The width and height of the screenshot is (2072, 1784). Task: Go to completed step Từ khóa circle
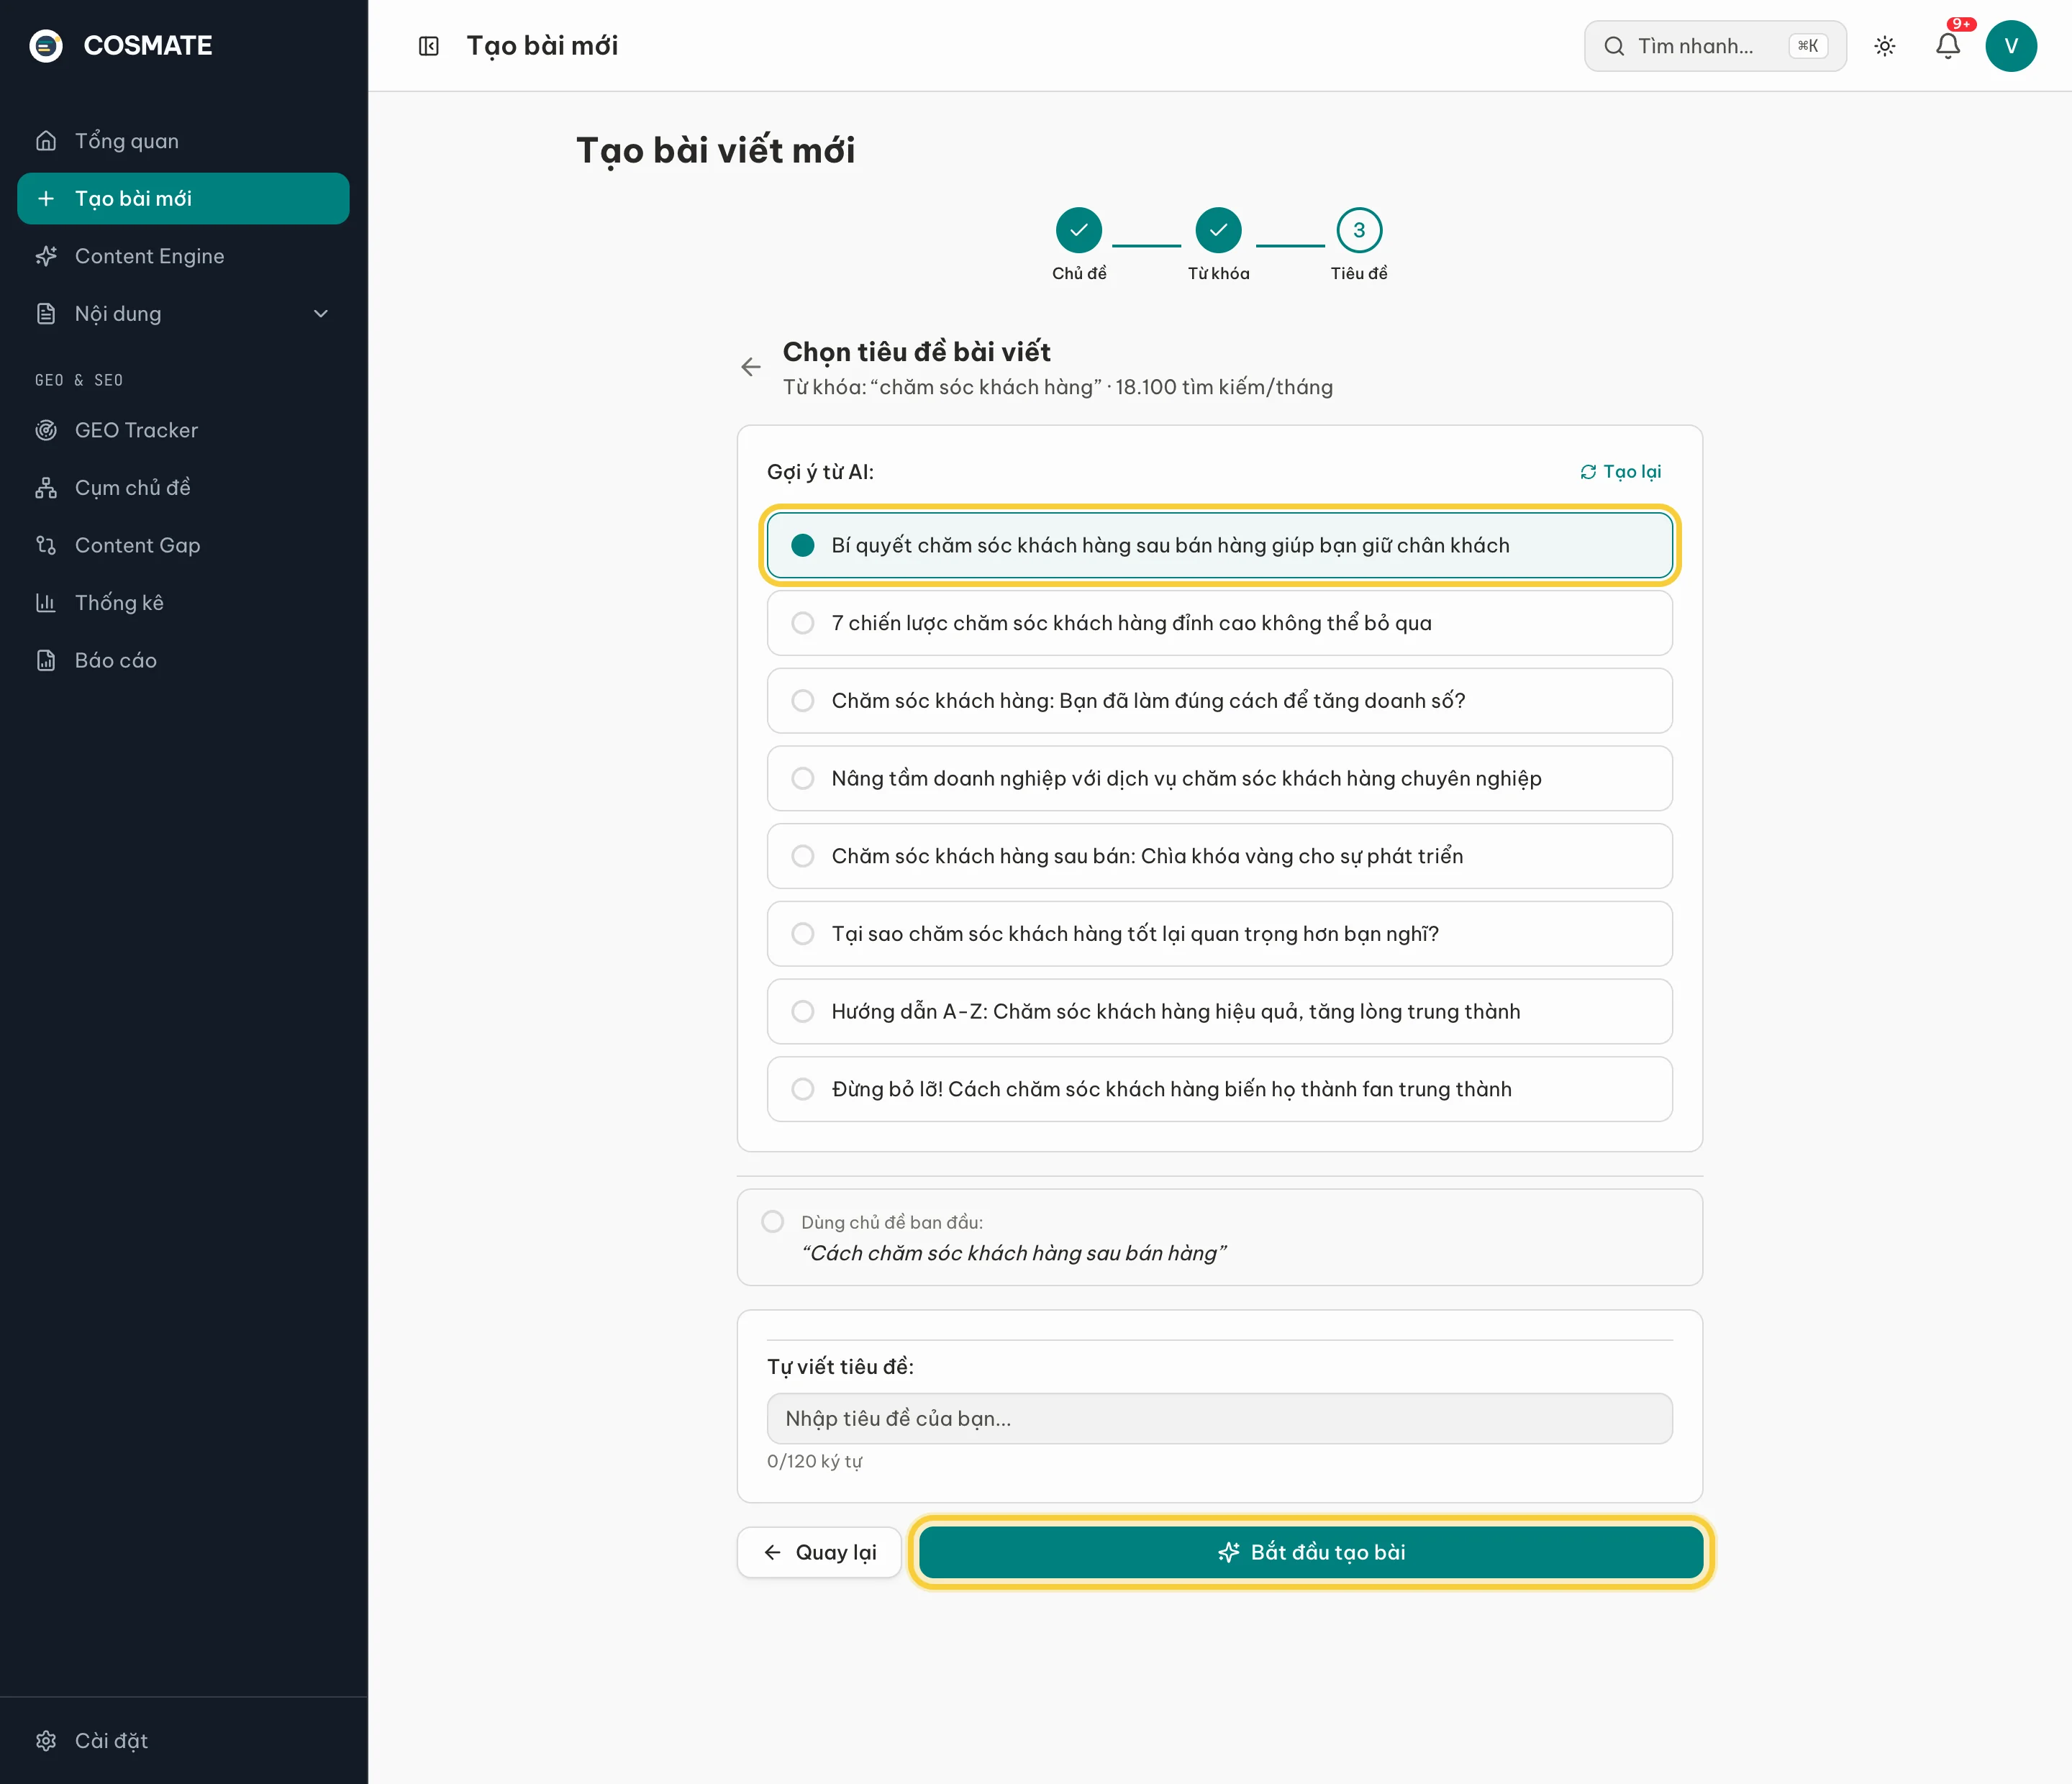(x=1218, y=230)
